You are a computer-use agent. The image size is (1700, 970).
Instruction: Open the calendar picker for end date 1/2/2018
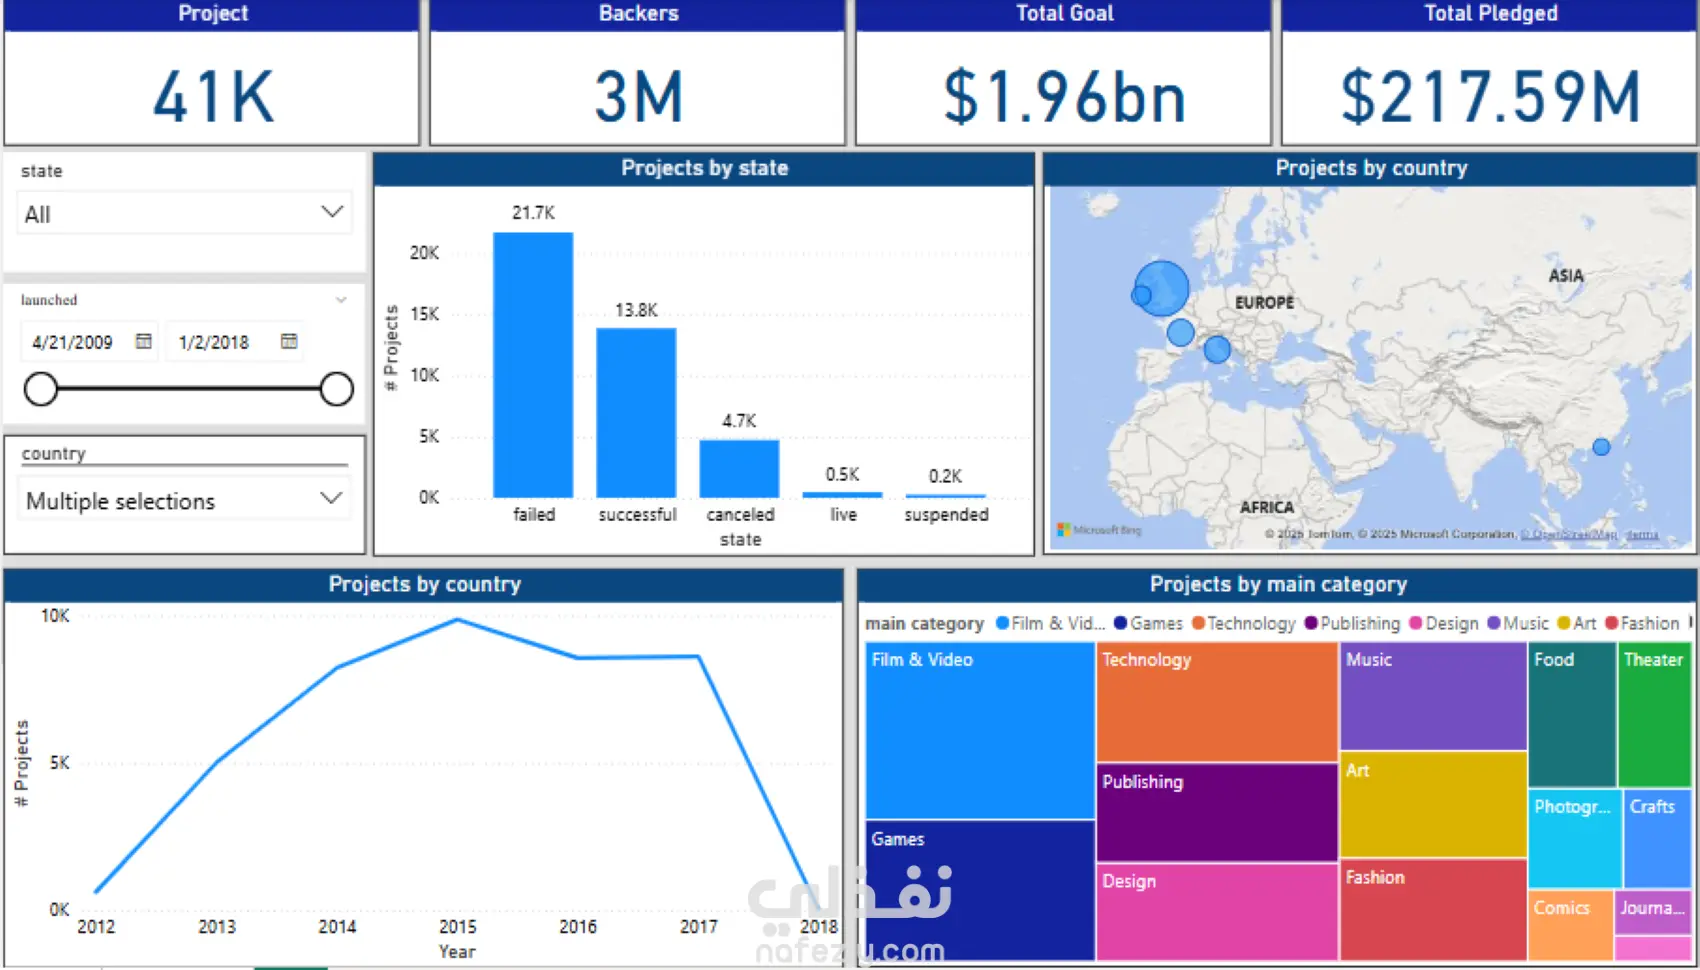pyautogui.click(x=289, y=341)
